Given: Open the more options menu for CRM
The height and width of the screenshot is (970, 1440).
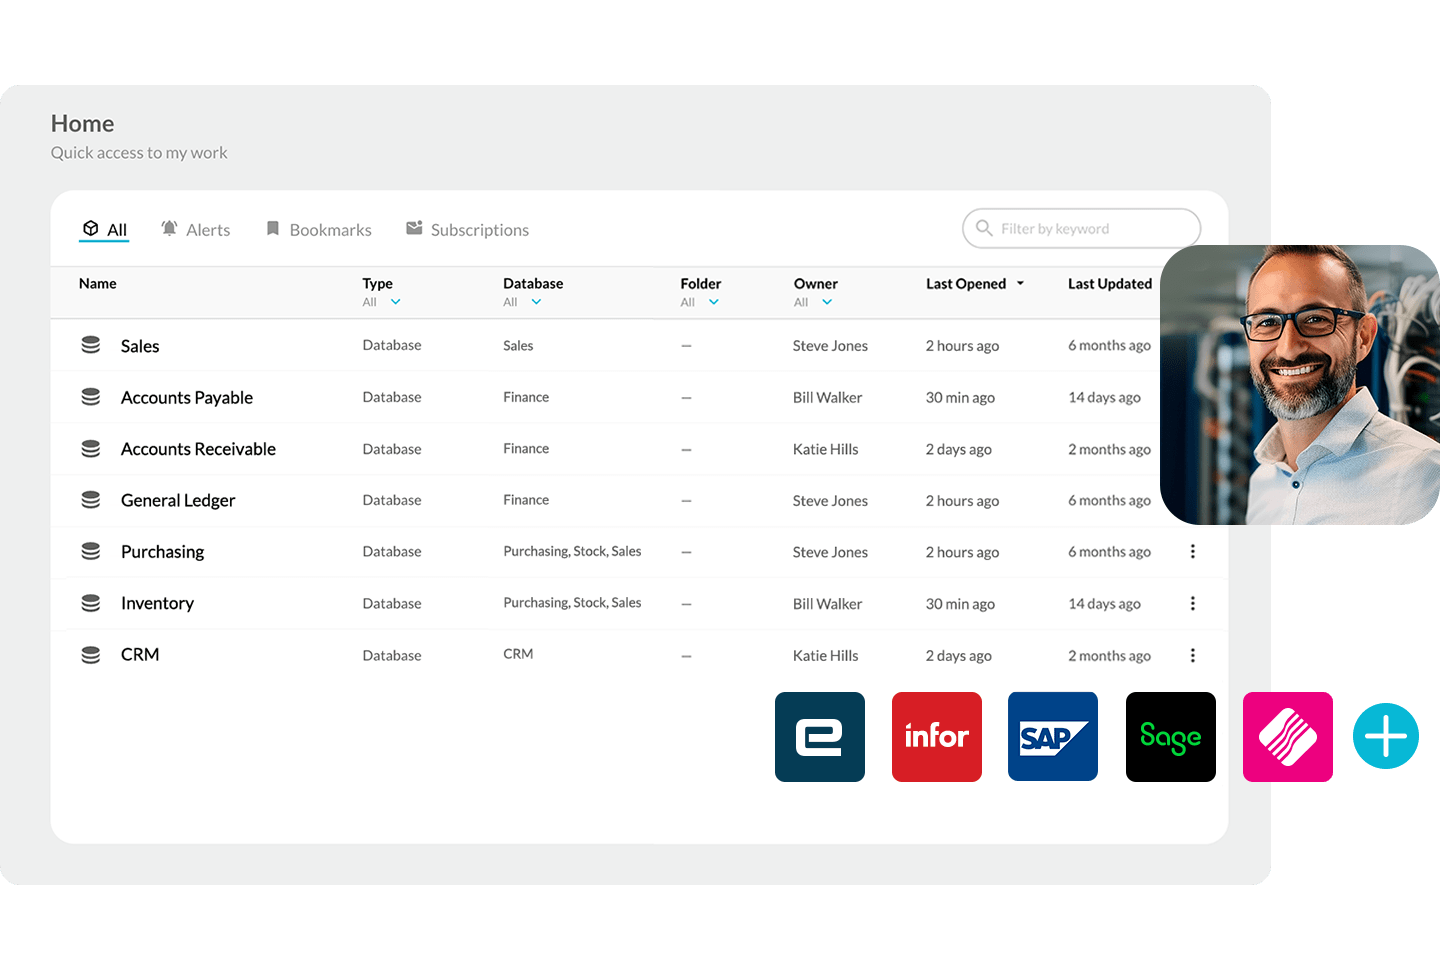Looking at the screenshot, I should pos(1193,656).
